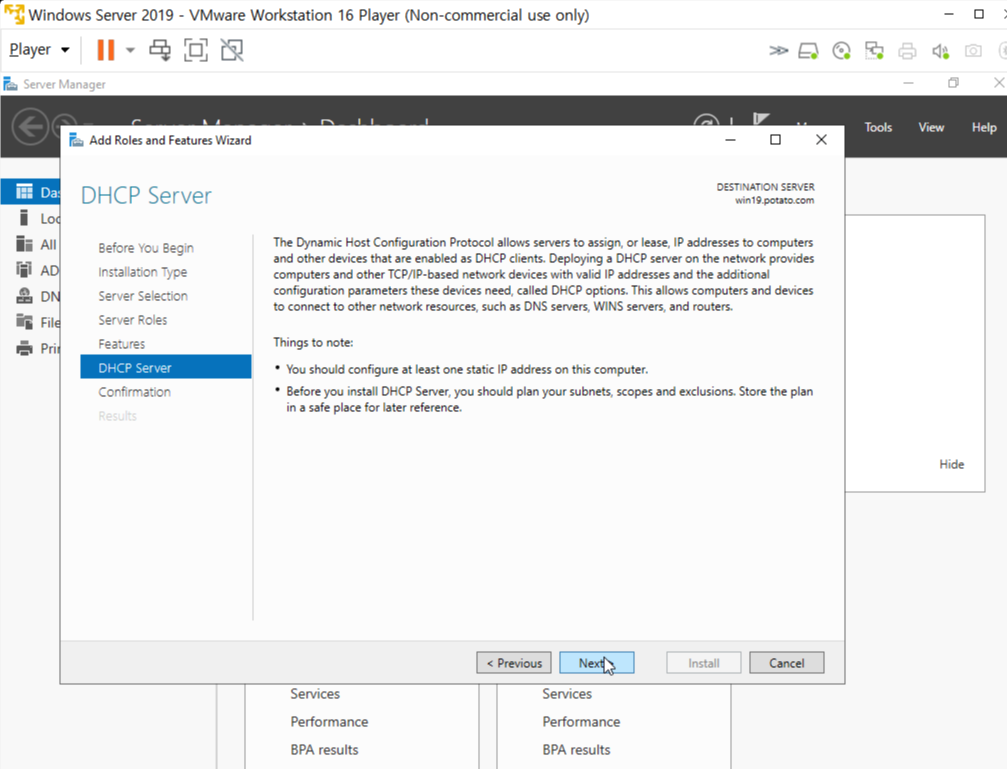1007x769 pixels.
Task: Click the Server Manager title bar icon
Action: [10, 84]
